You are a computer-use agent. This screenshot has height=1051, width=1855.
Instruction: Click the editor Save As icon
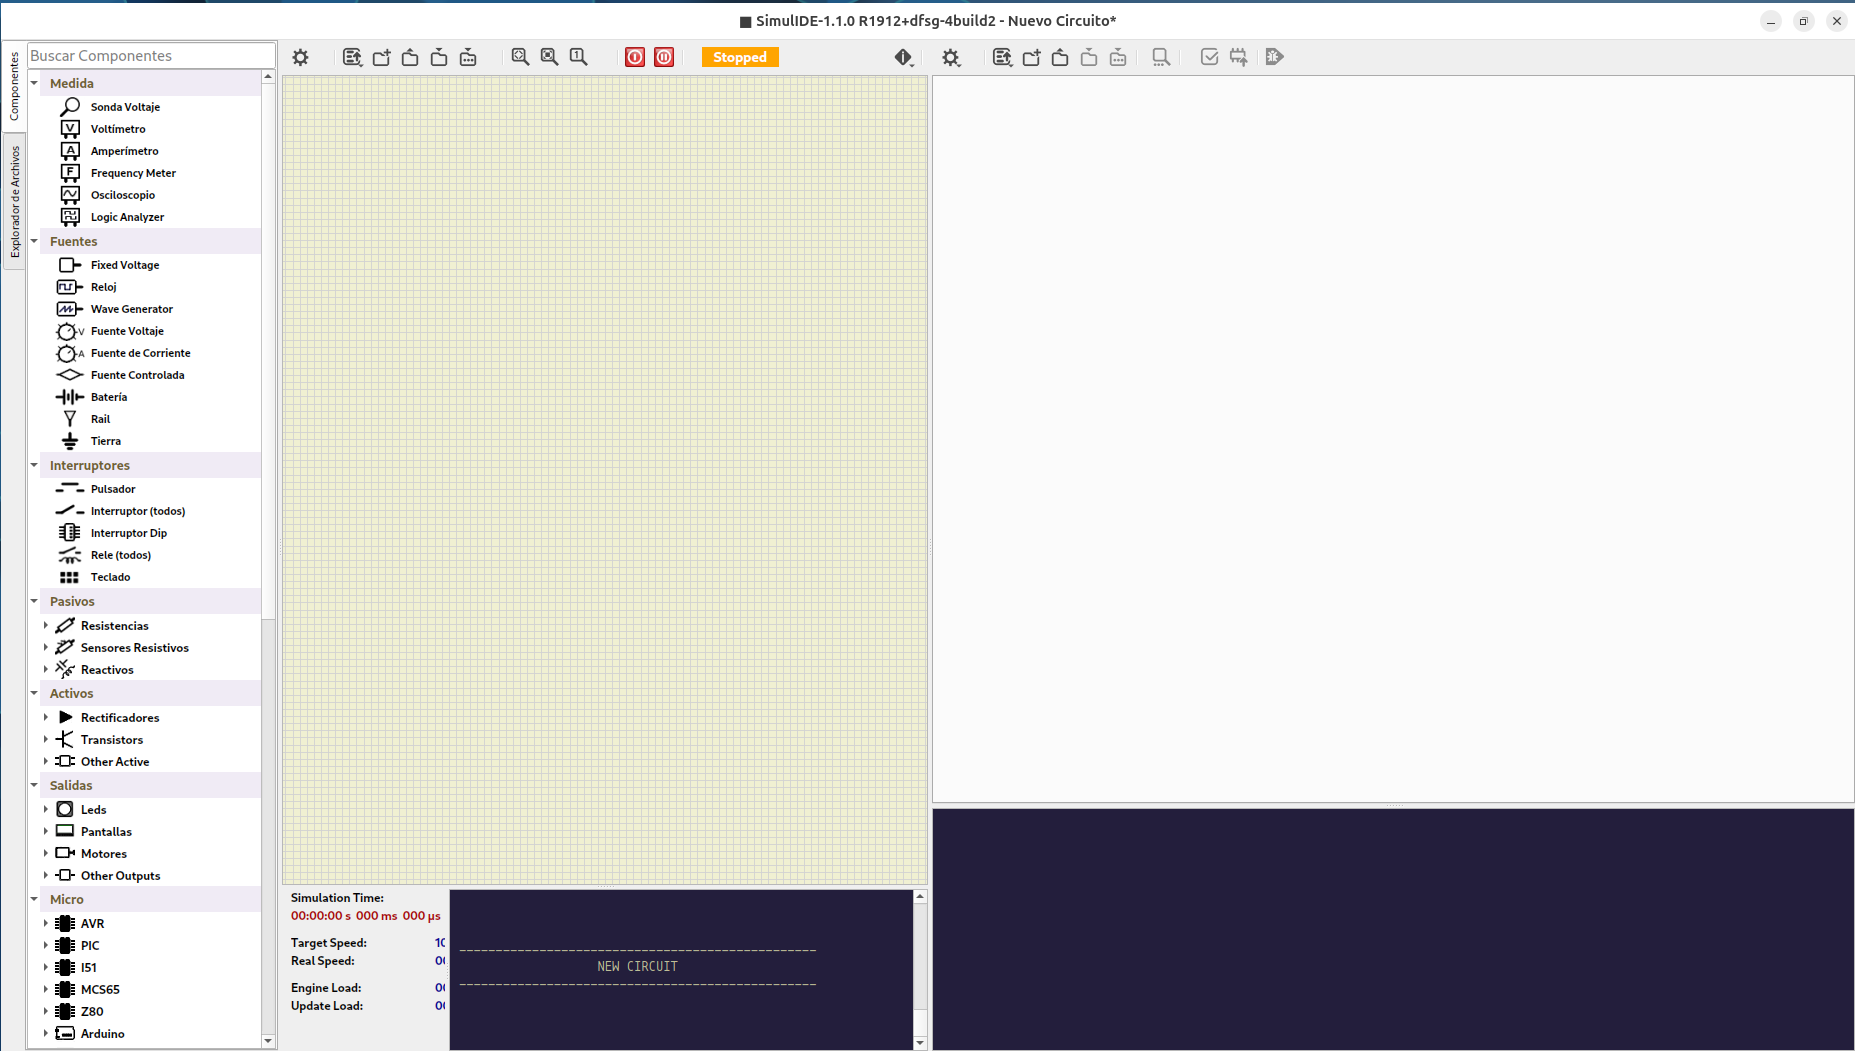(x=1118, y=57)
